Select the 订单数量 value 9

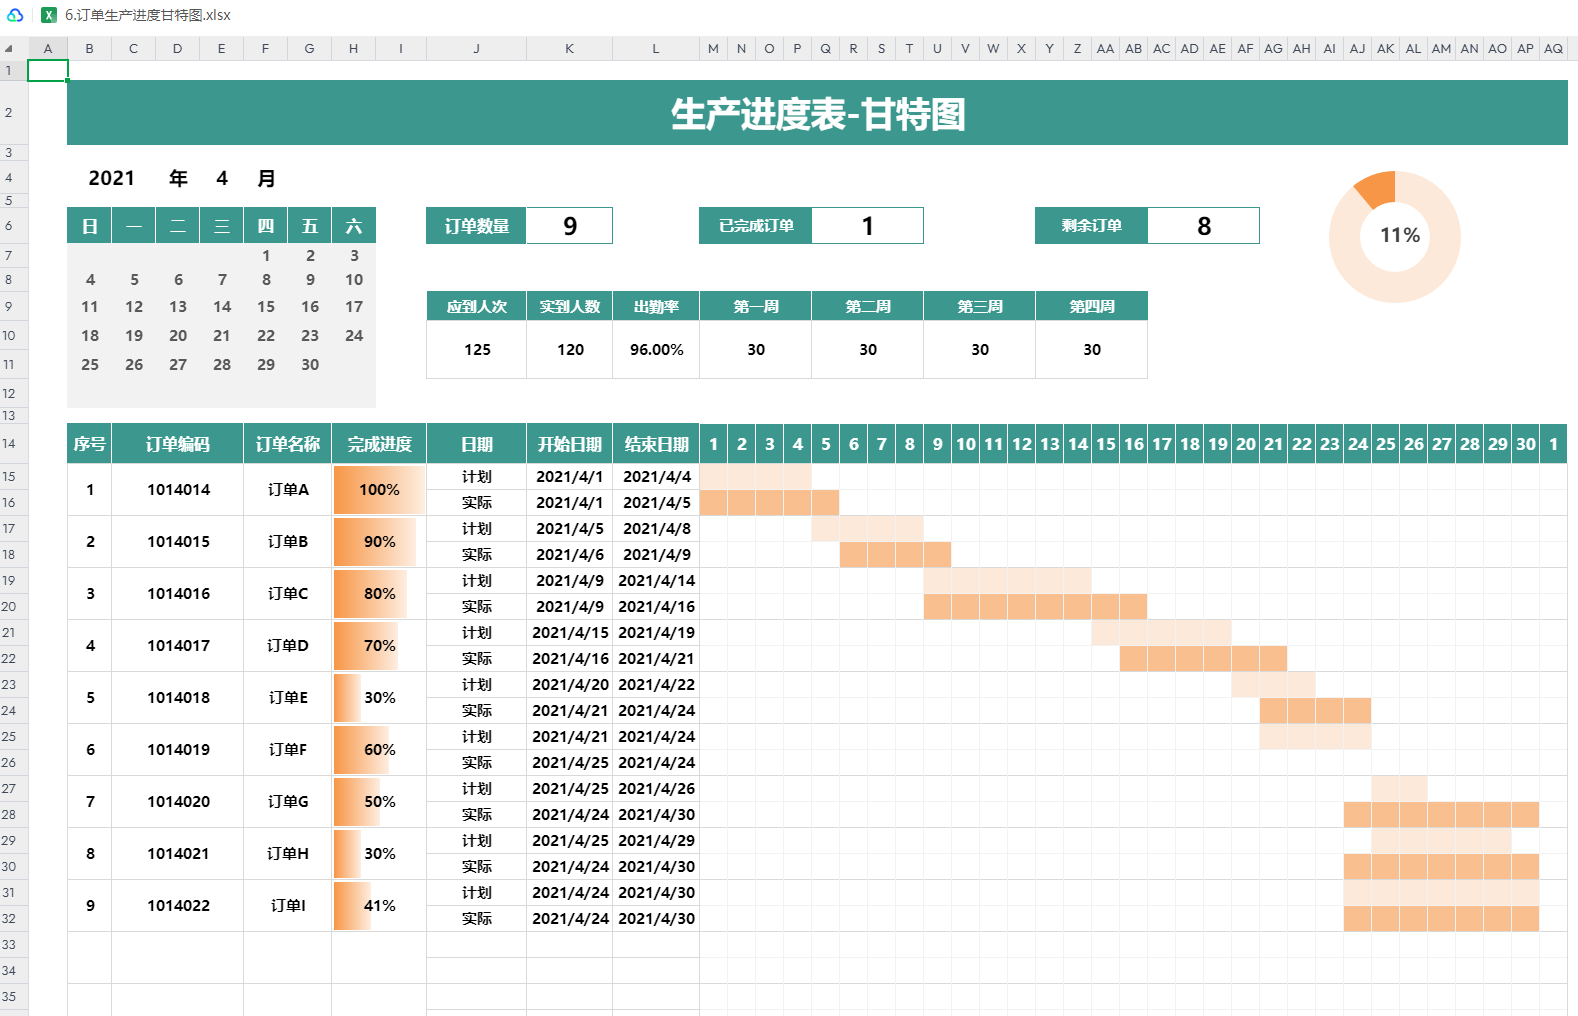[569, 226]
